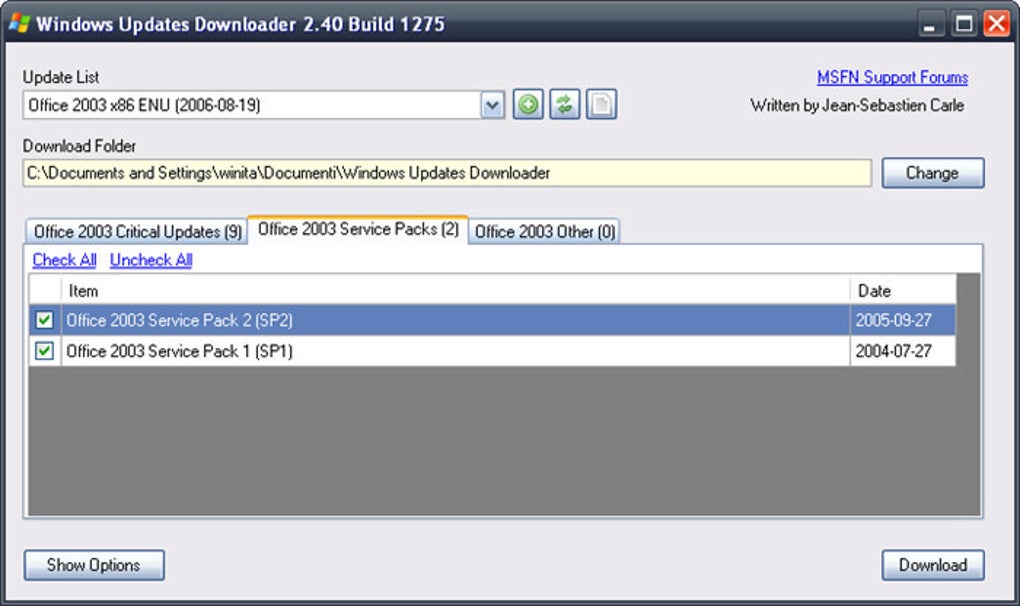The height and width of the screenshot is (606, 1020).
Task: Click the Change folder button
Action: (933, 173)
